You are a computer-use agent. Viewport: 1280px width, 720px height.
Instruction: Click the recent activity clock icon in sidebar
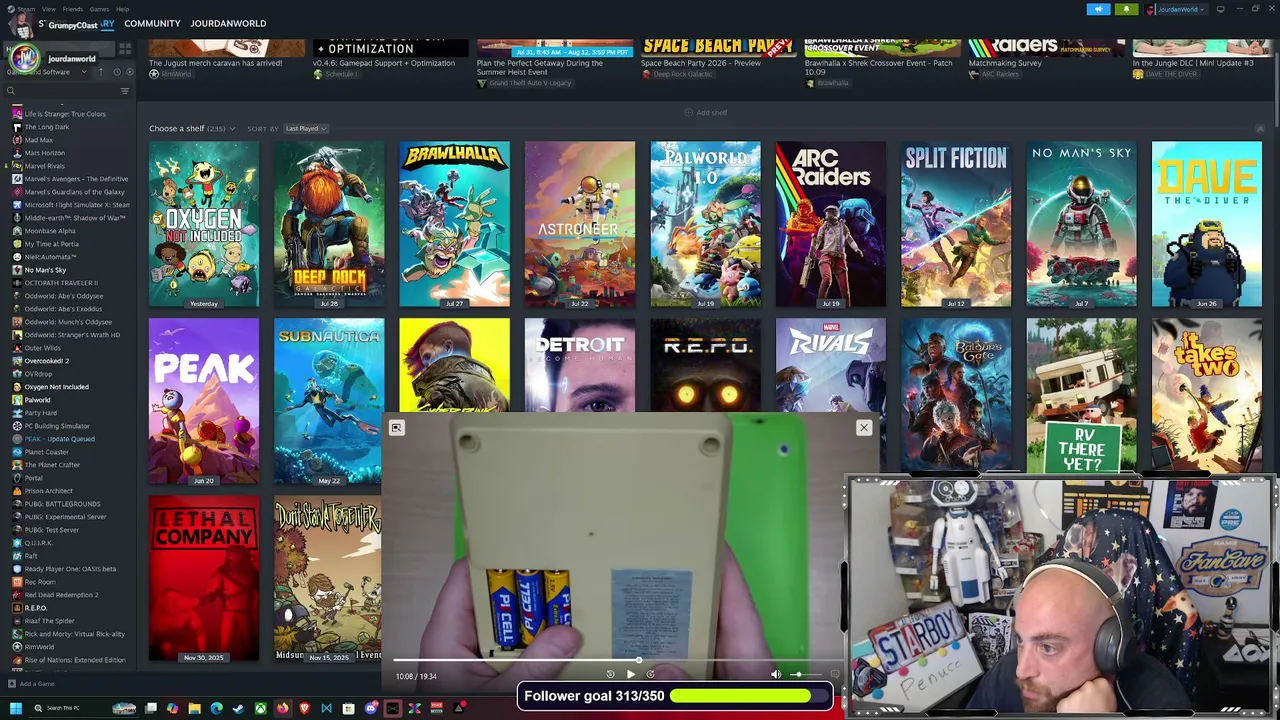116,72
